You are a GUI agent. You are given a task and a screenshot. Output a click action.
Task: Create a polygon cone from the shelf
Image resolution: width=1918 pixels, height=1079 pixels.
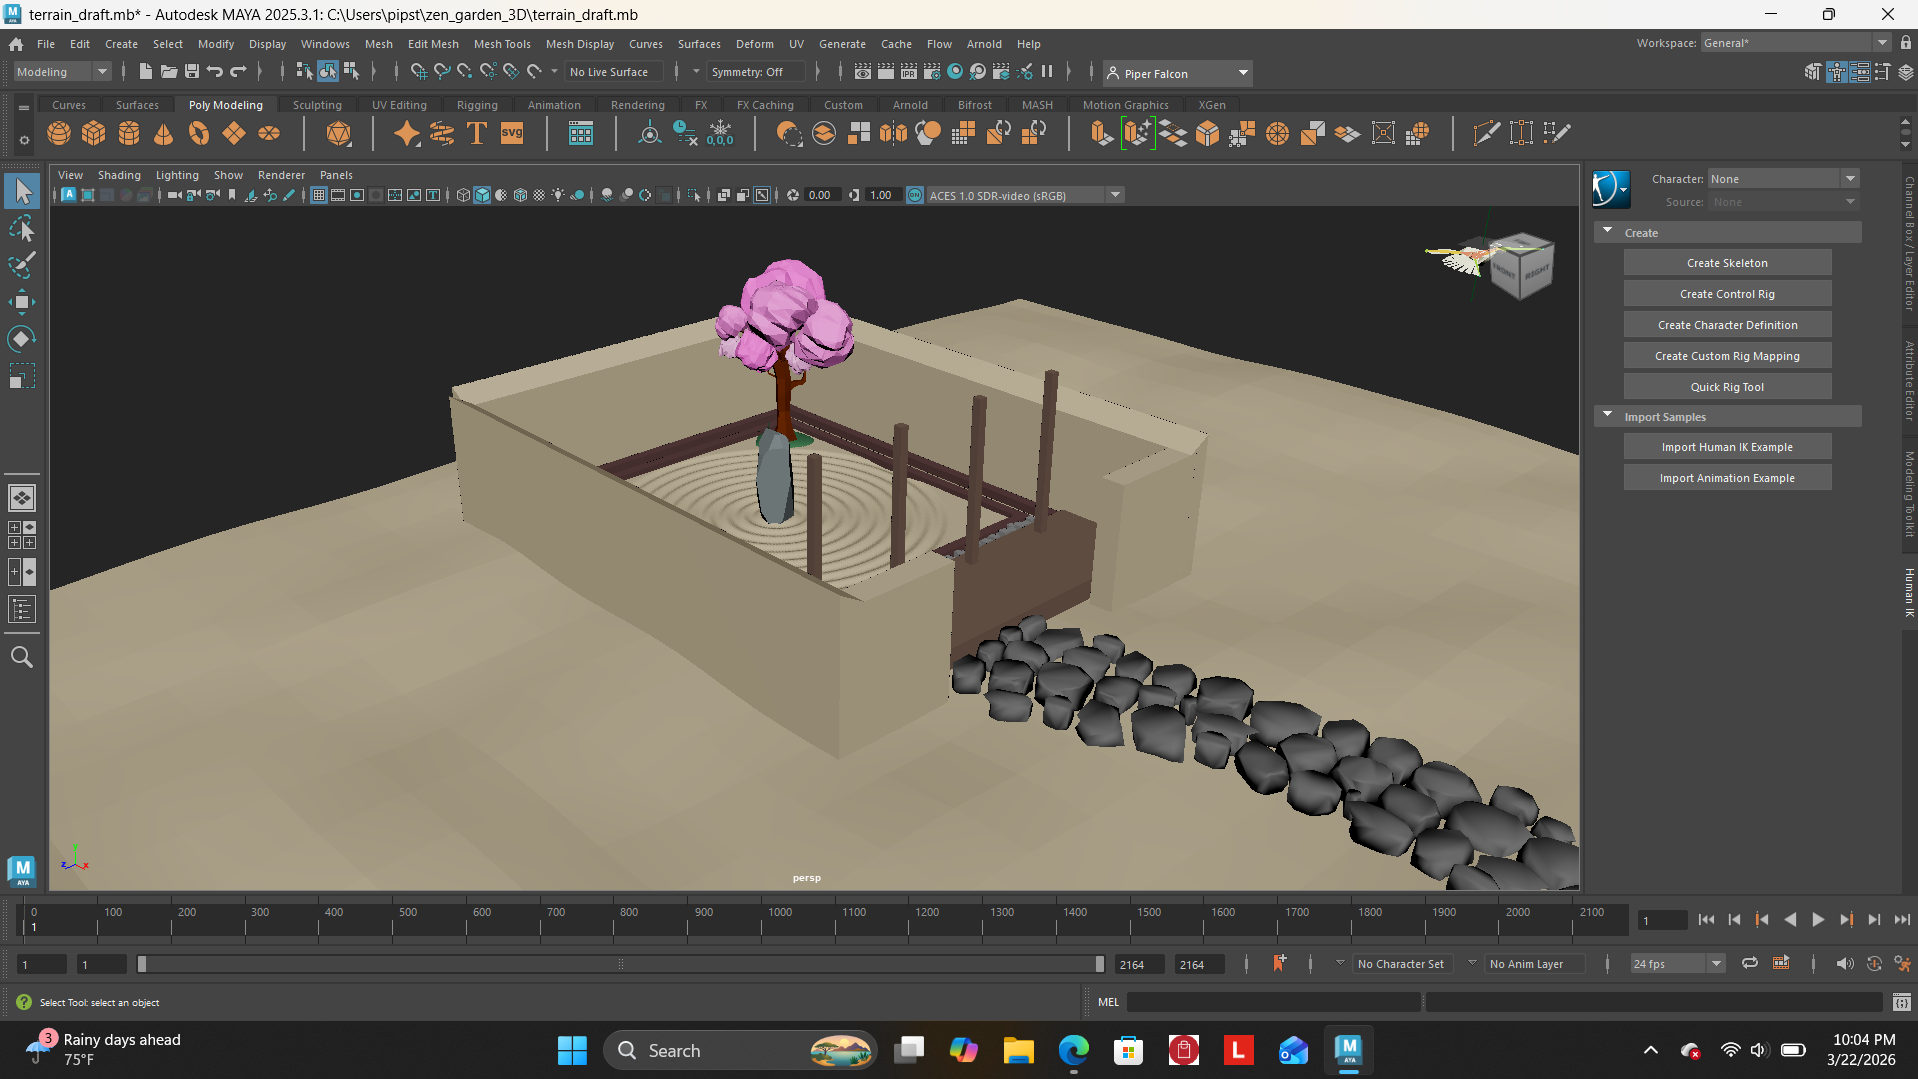pyautogui.click(x=164, y=133)
